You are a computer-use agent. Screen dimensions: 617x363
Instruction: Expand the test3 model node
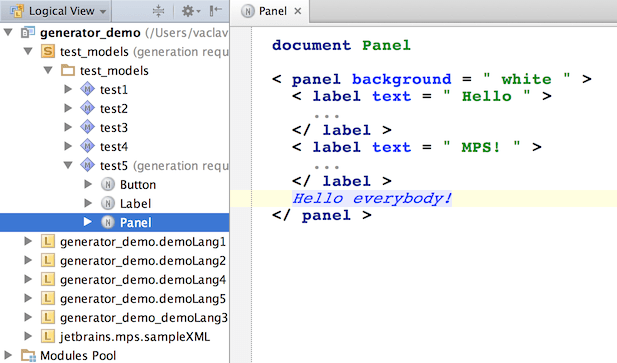[68, 127]
